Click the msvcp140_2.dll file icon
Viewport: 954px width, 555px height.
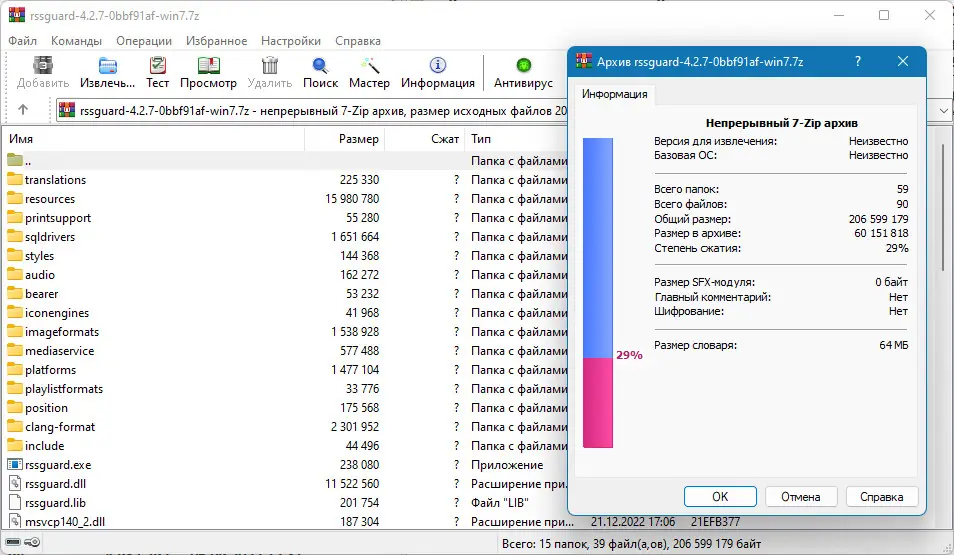[x=15, y=522]
